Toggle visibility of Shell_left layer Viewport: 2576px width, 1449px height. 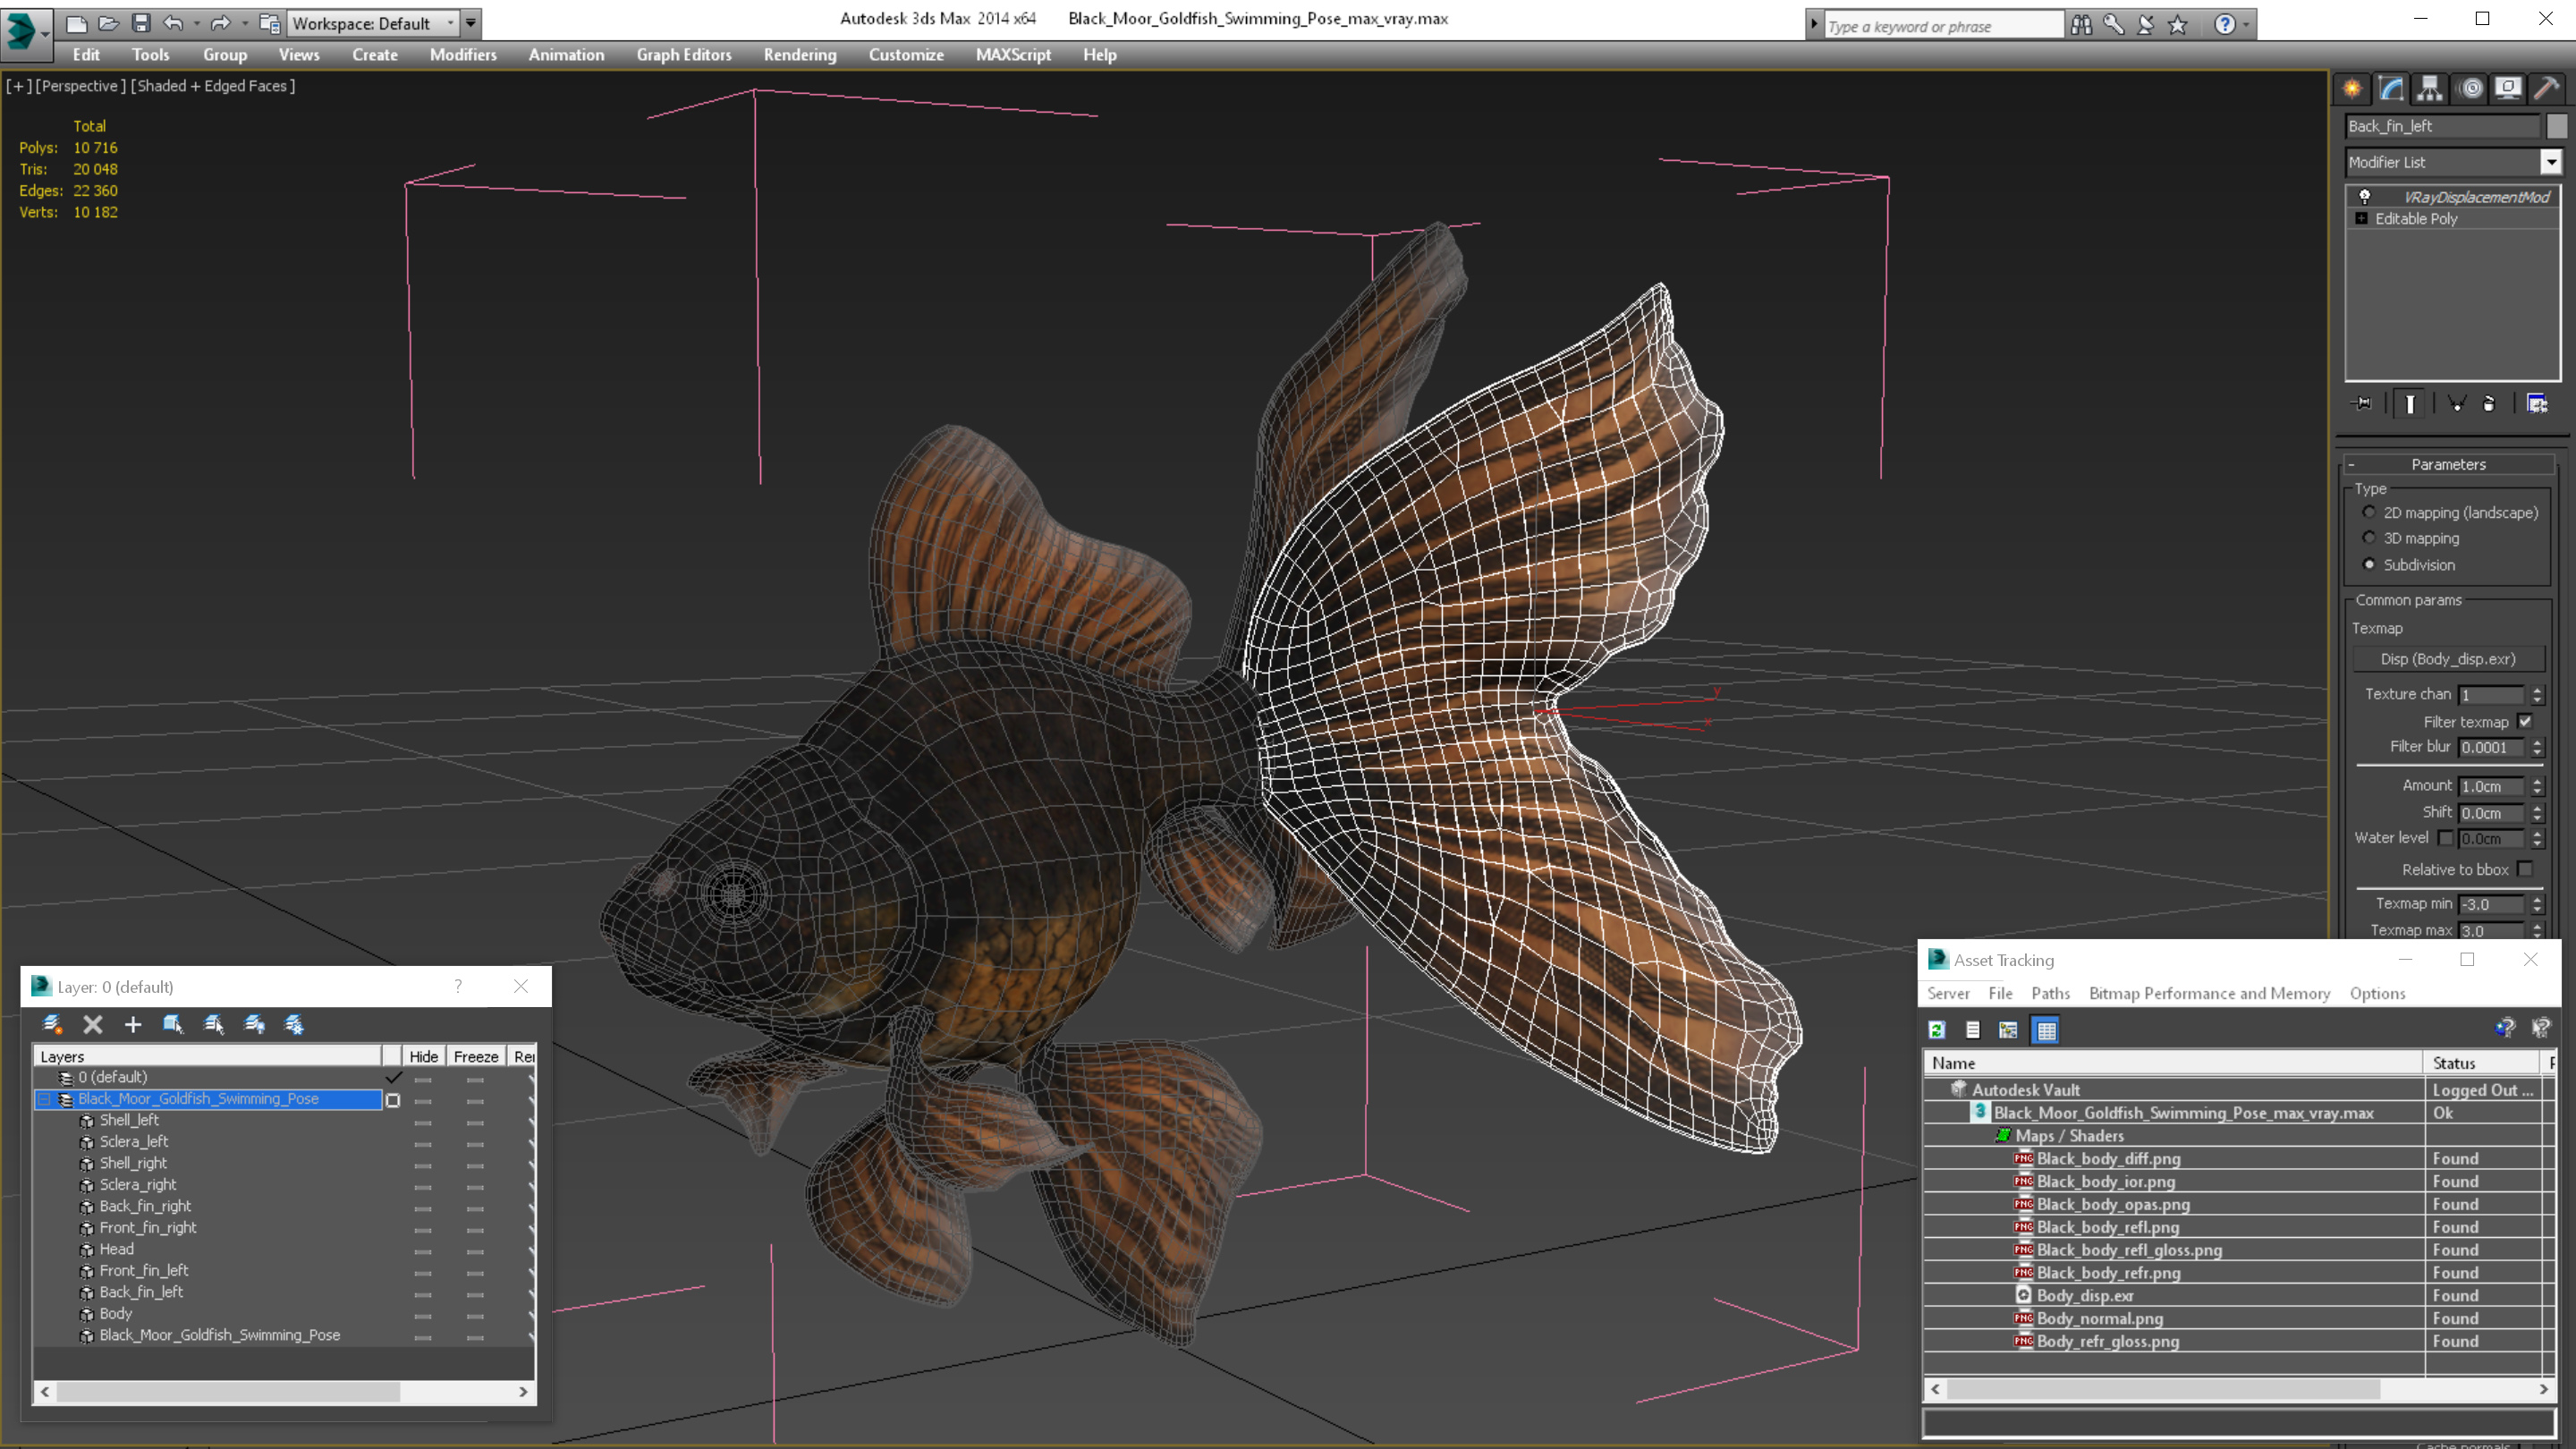point(421,1120)
